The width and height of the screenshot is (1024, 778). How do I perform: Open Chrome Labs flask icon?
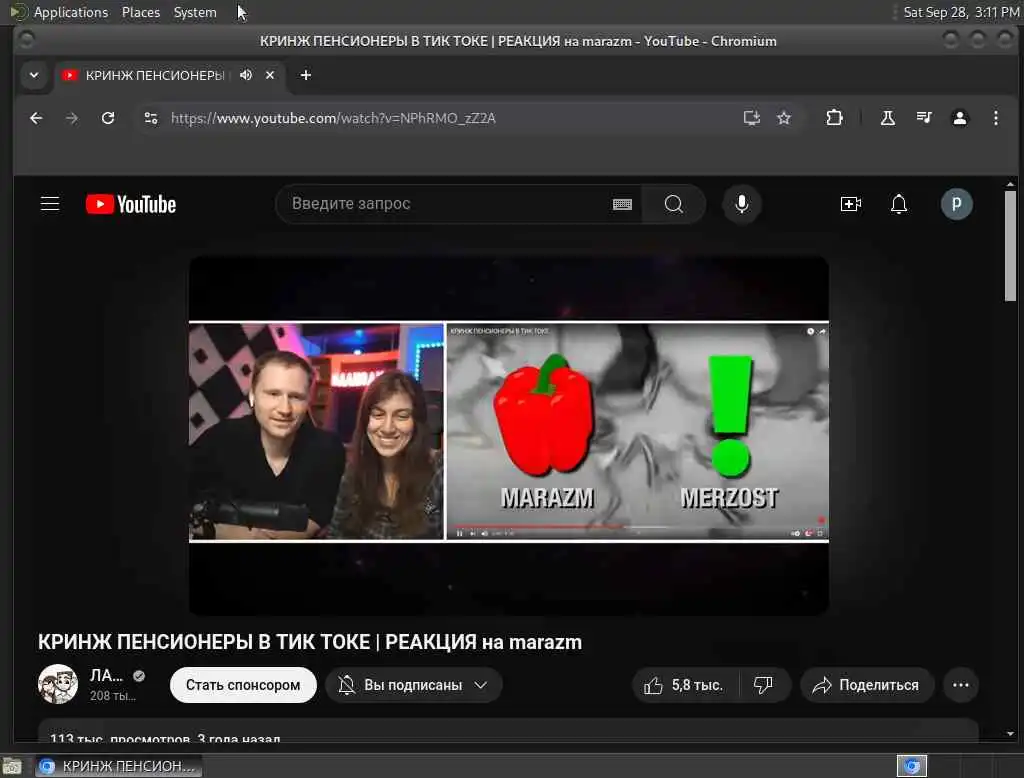click(x=888, y=118)
